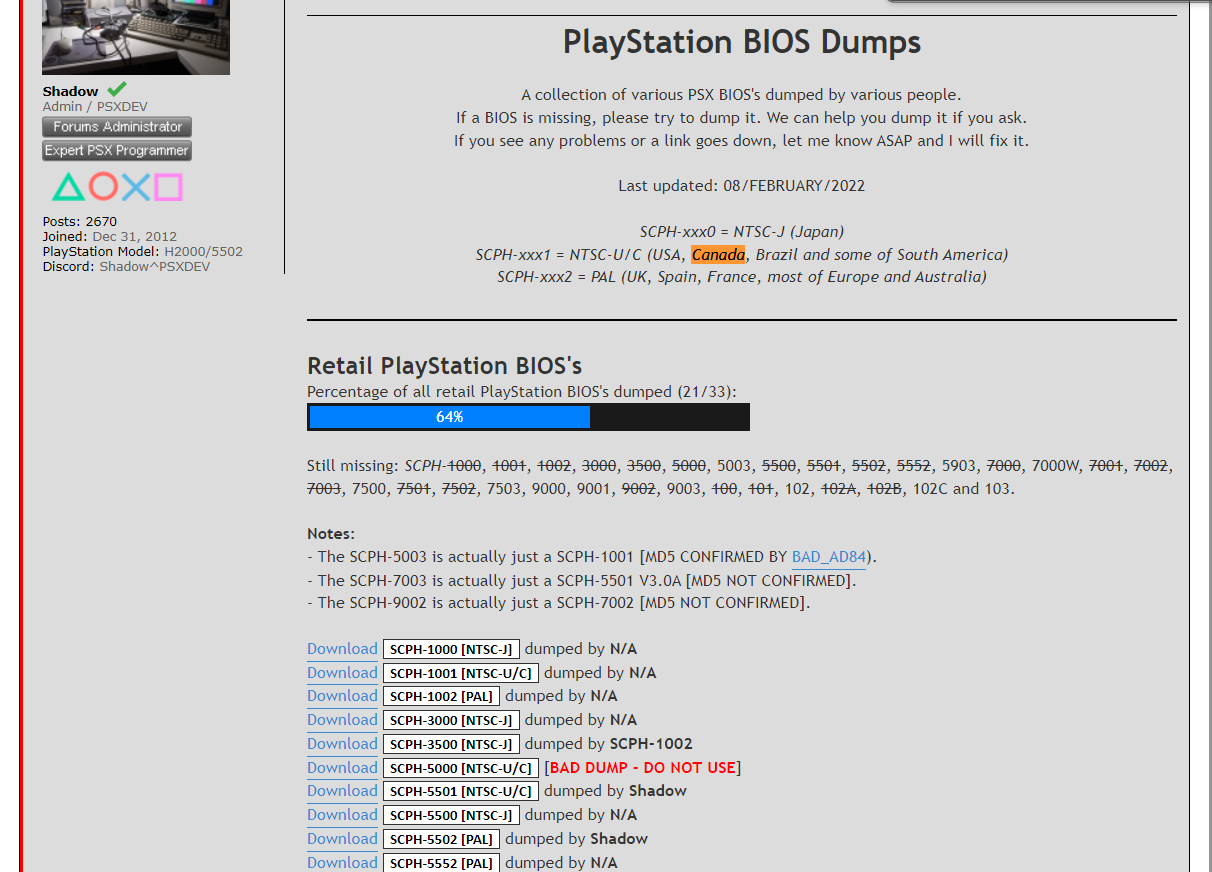Click the Last updated 08/FEBRUARY/2022 text
1212x872 pixels.
[x=742, y=186]
